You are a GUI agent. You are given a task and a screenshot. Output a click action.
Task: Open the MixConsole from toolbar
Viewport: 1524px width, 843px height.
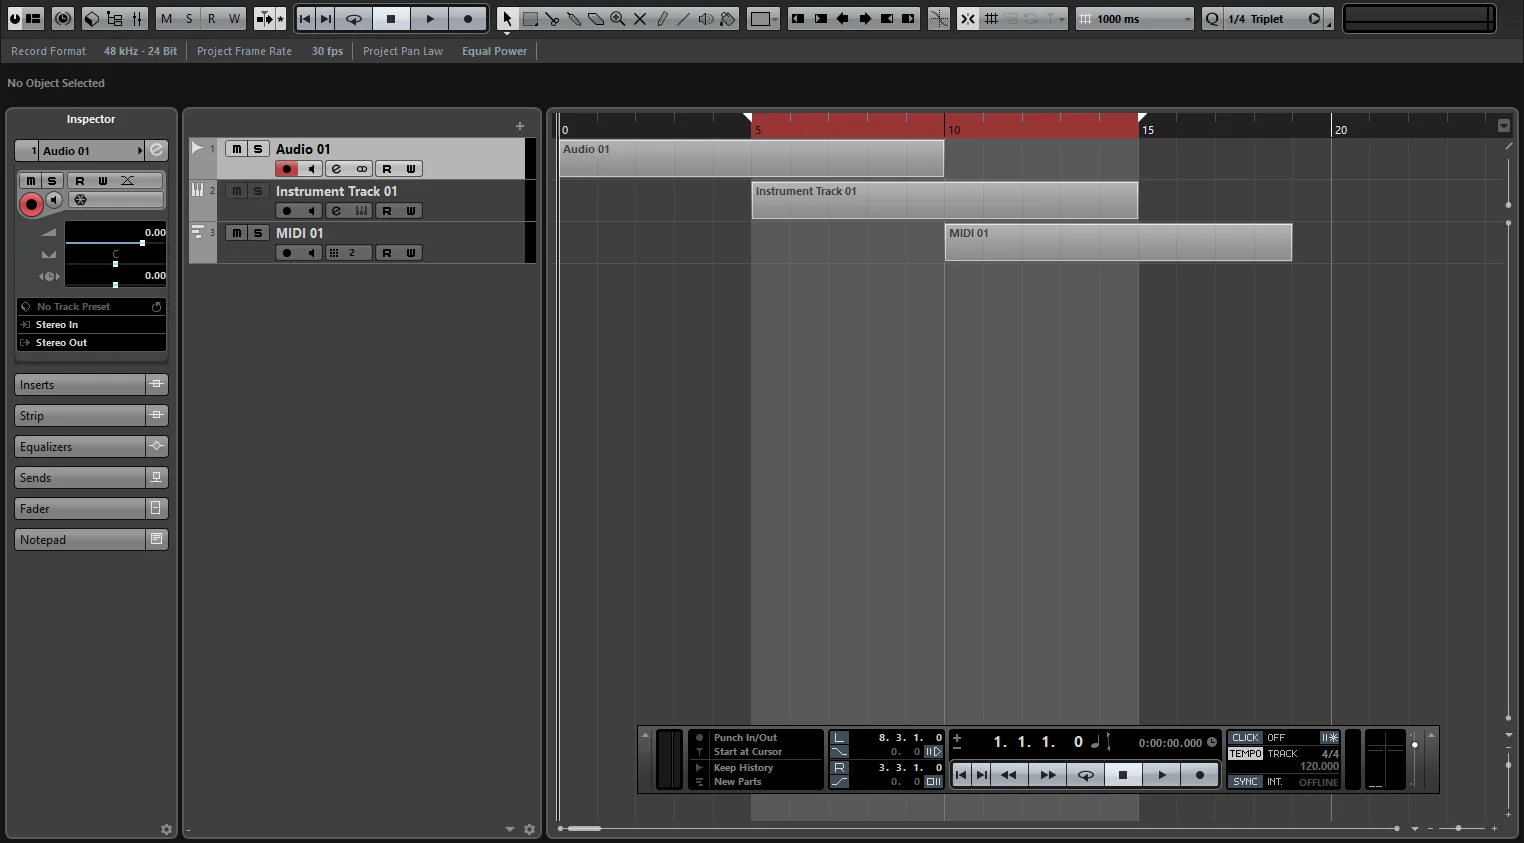(137, 19)
